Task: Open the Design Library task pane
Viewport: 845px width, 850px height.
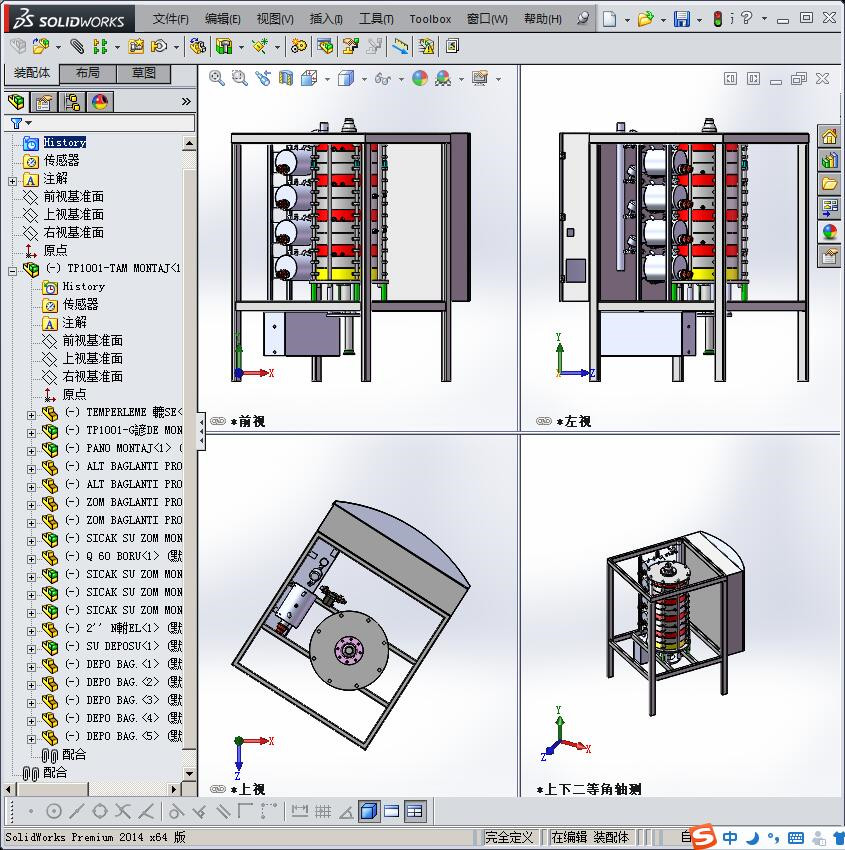Action: click(x=829, y=160)
